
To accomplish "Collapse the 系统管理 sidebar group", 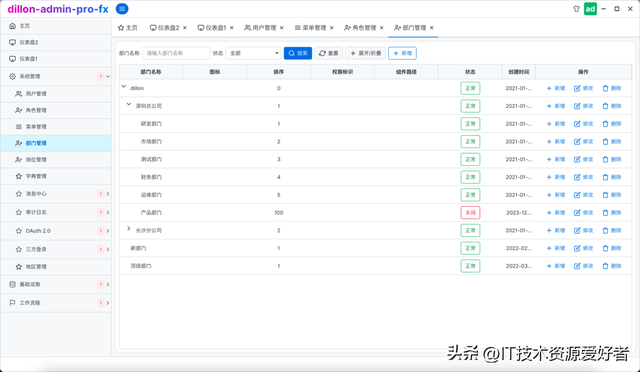I will [108, 76].
